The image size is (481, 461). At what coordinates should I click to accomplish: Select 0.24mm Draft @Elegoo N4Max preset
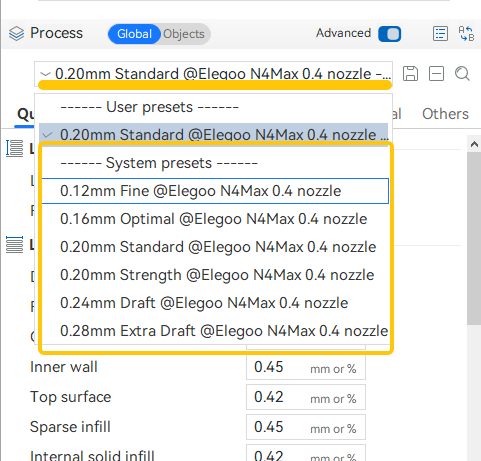[x=215, y=303]
